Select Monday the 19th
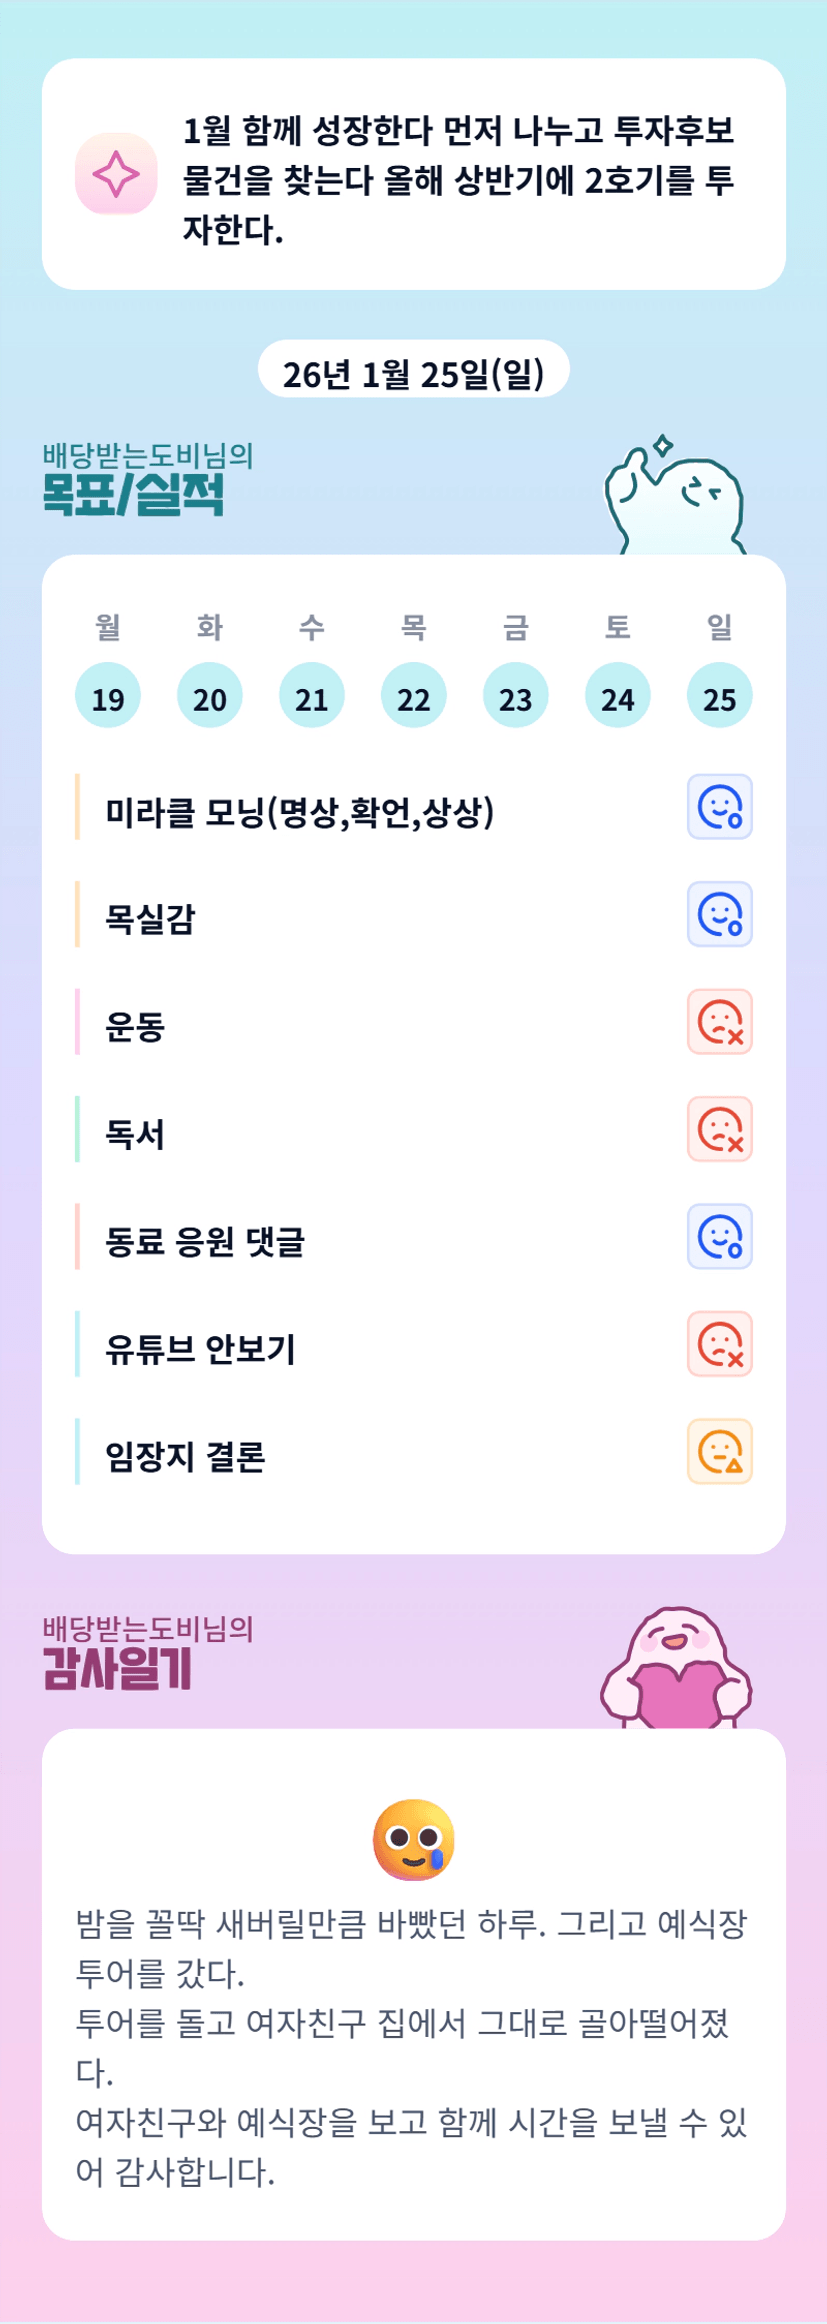 [108, 696]
